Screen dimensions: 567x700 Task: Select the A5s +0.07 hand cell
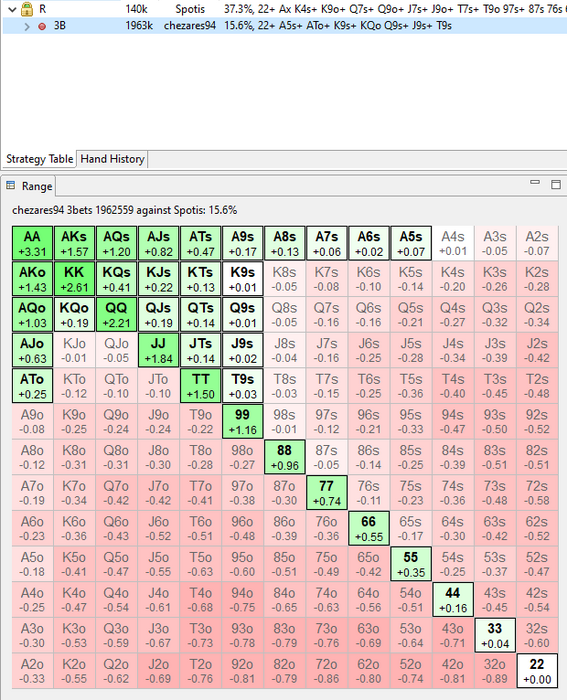click(x=411, y=243)
